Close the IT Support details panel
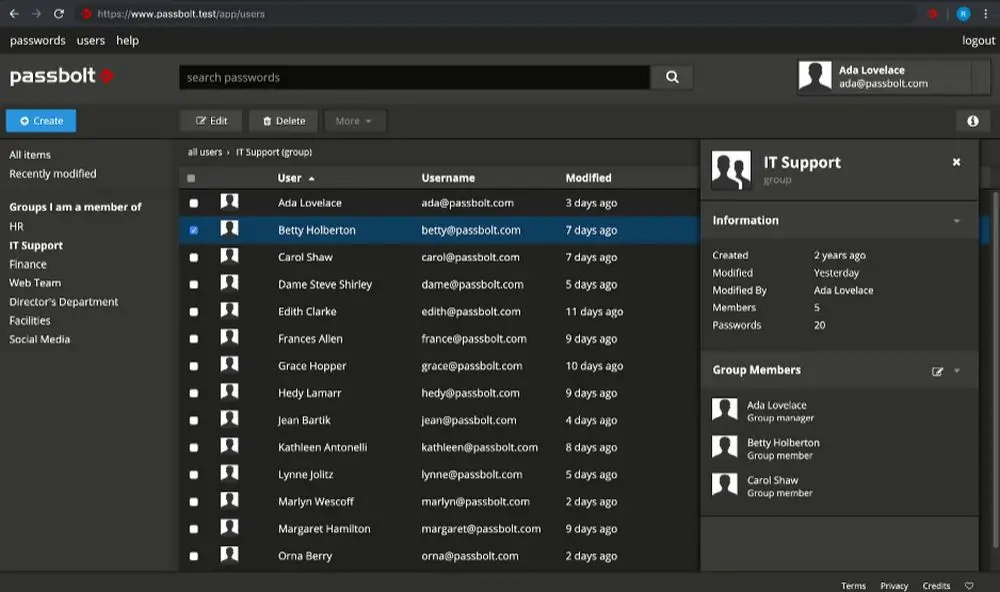The height and width of the screenshot is (592, 1000). (x=956, y=162)
